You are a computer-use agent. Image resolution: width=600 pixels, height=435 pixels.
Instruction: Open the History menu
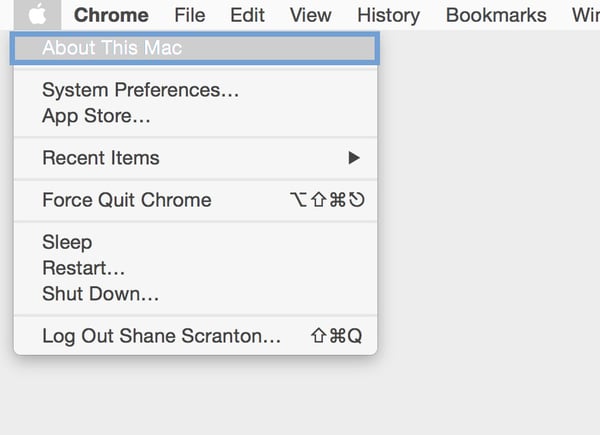click(x=388, y=16)
